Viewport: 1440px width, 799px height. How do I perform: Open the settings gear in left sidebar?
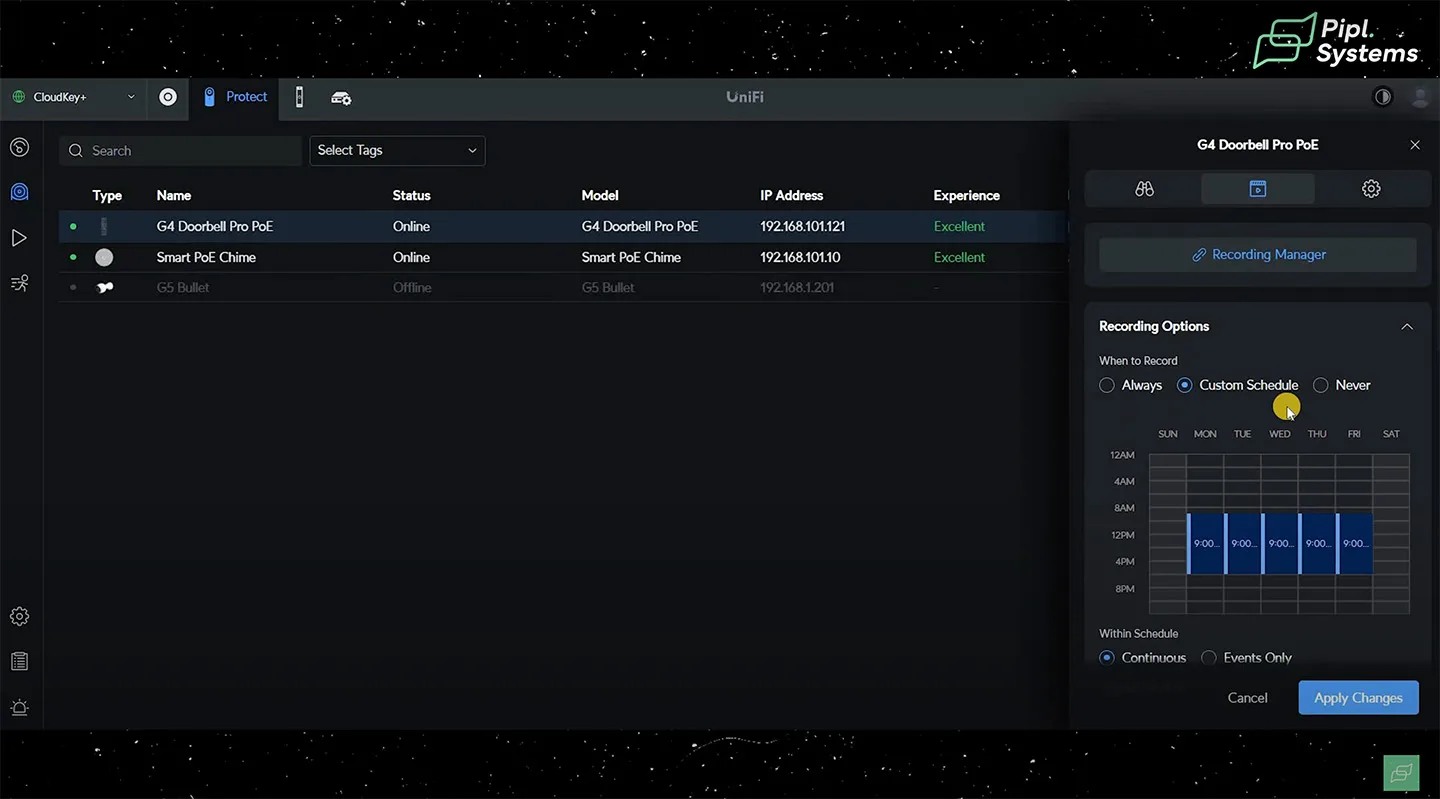pos(19,616)
